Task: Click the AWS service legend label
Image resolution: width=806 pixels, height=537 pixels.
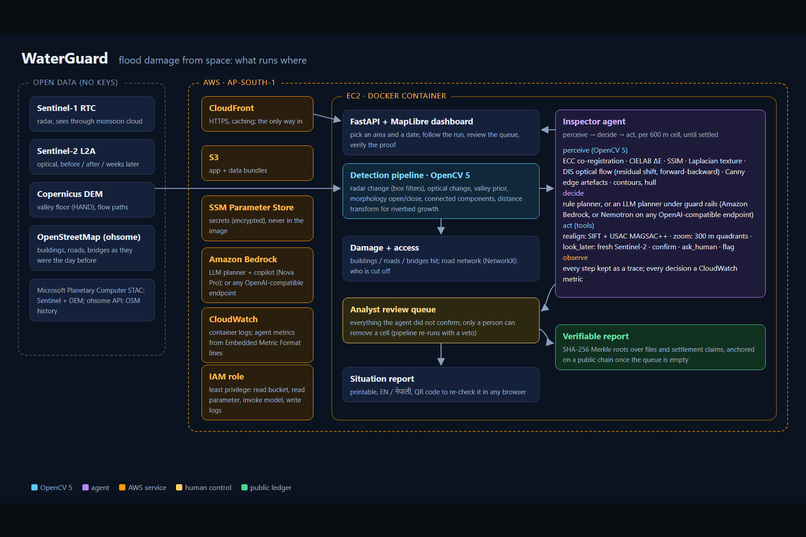Action: 147,488
